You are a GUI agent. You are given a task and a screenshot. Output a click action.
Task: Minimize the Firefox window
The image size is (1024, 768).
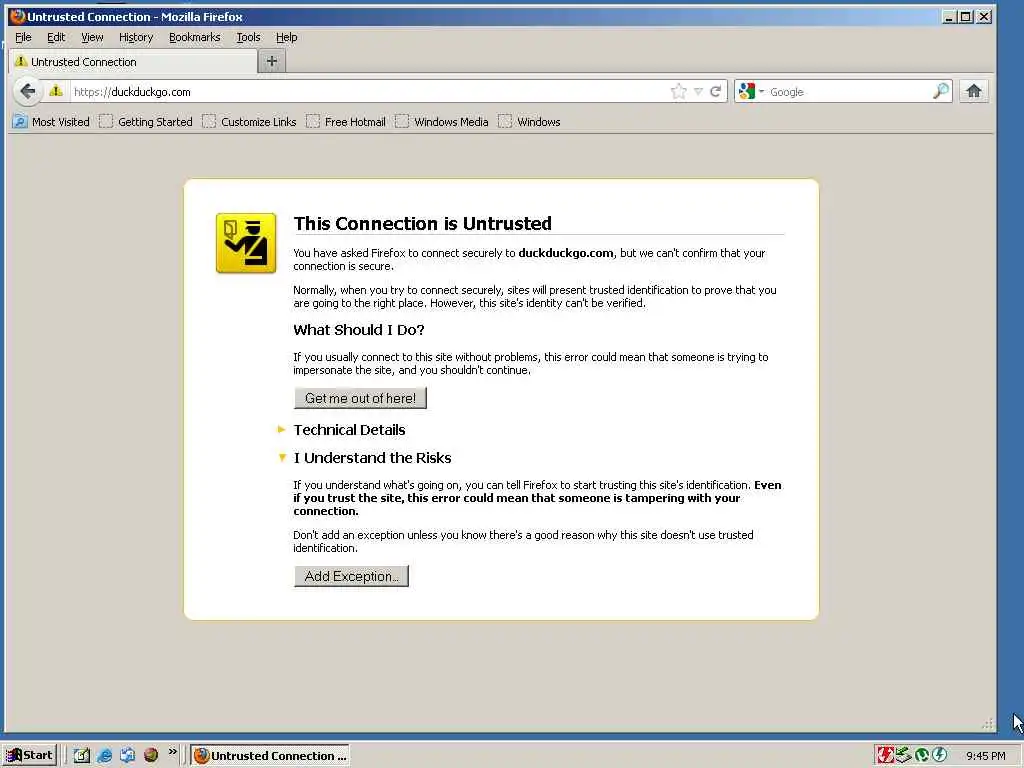tap(949, 17)
